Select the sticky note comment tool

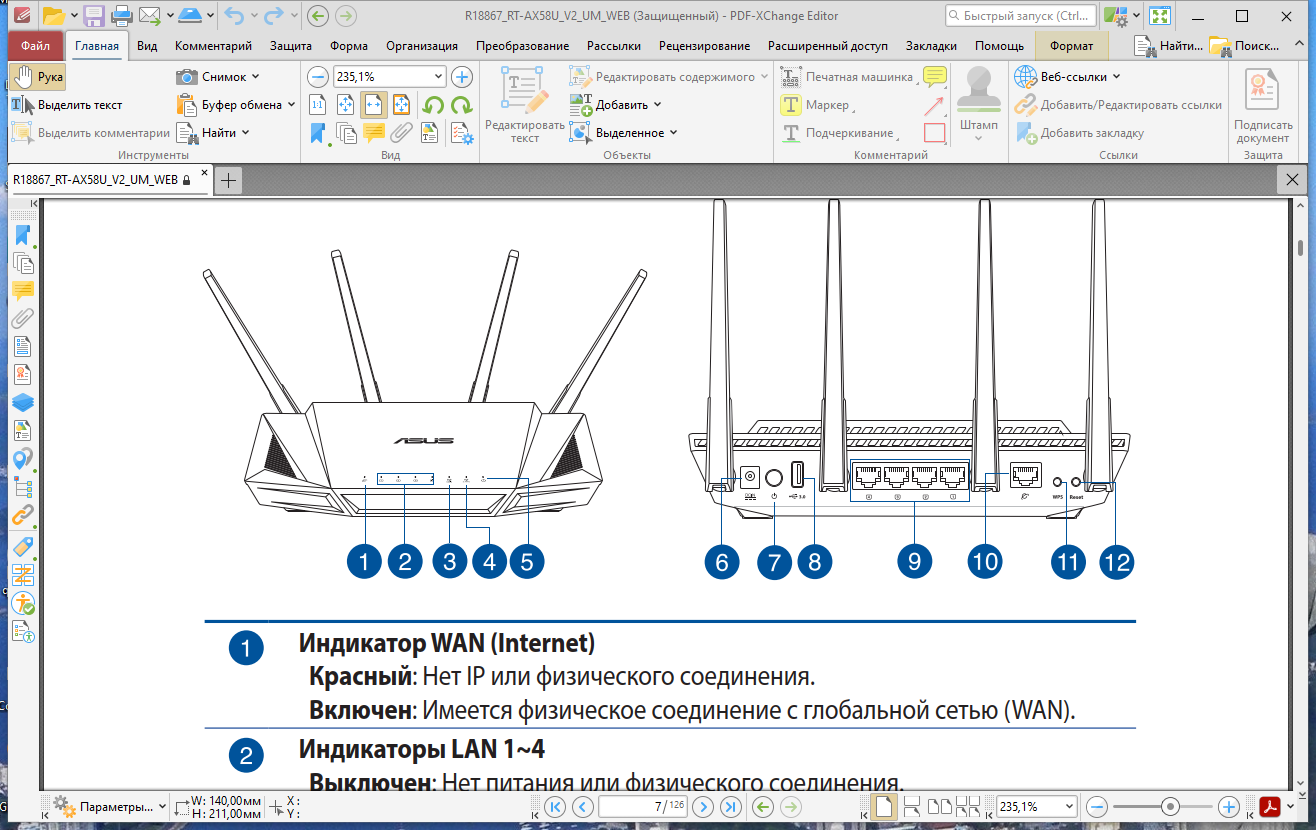[935, 77]
